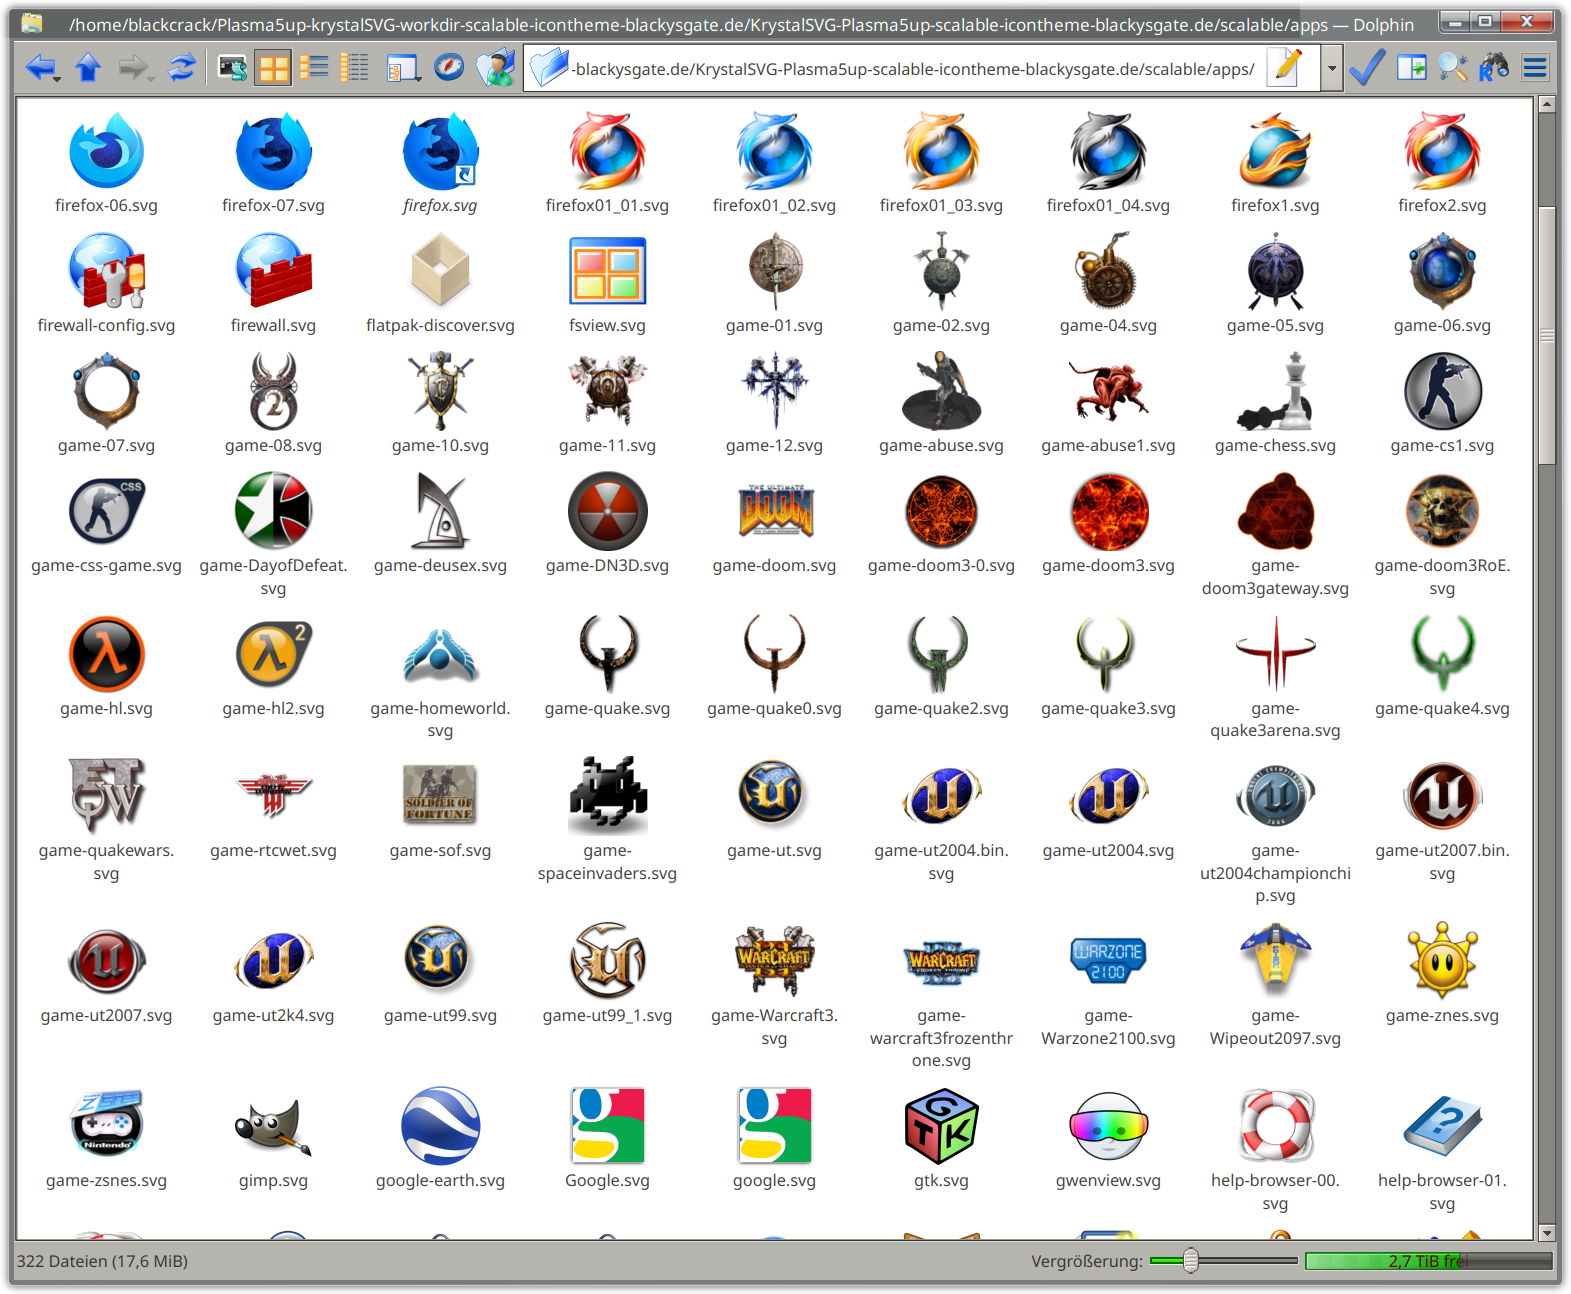
Task: Select game-sof.svg Soldier of Fortune icon
Action: click(440, 797)
